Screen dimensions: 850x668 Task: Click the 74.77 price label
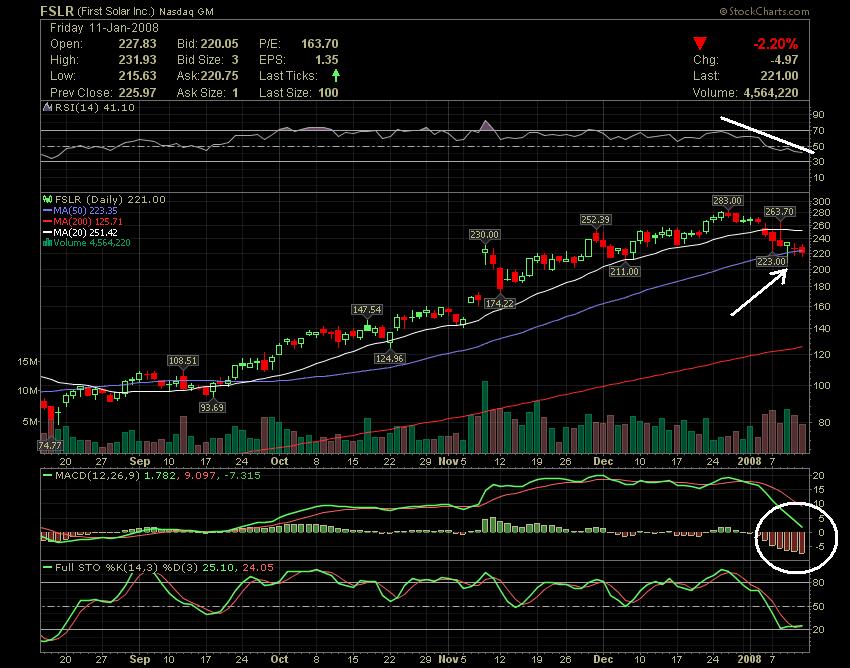coord(50,446)
